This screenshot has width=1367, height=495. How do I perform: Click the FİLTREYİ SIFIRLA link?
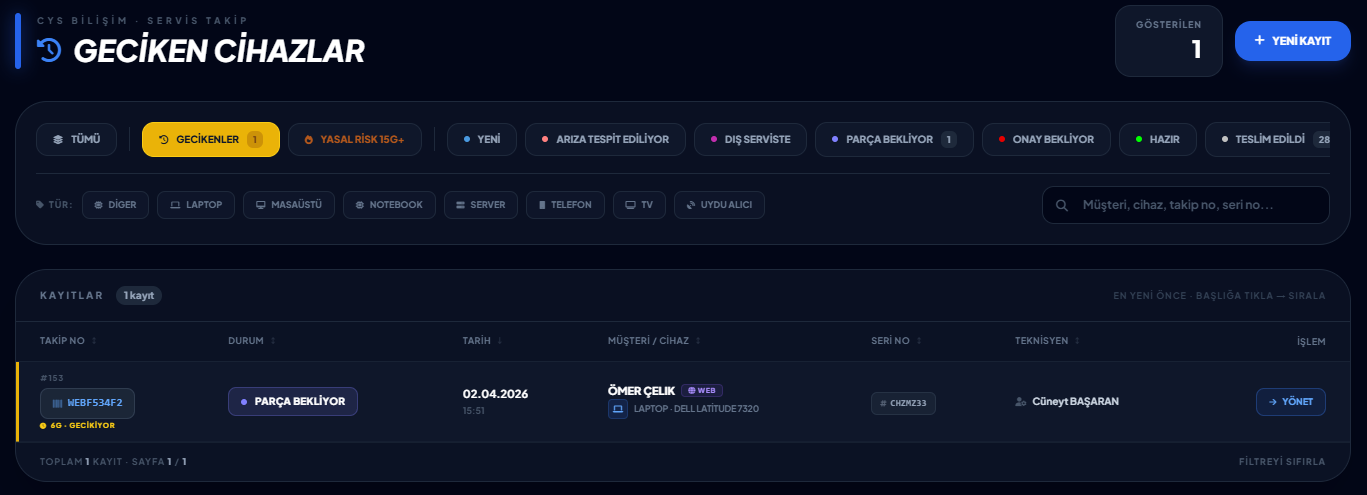[x=1282, y=462]
